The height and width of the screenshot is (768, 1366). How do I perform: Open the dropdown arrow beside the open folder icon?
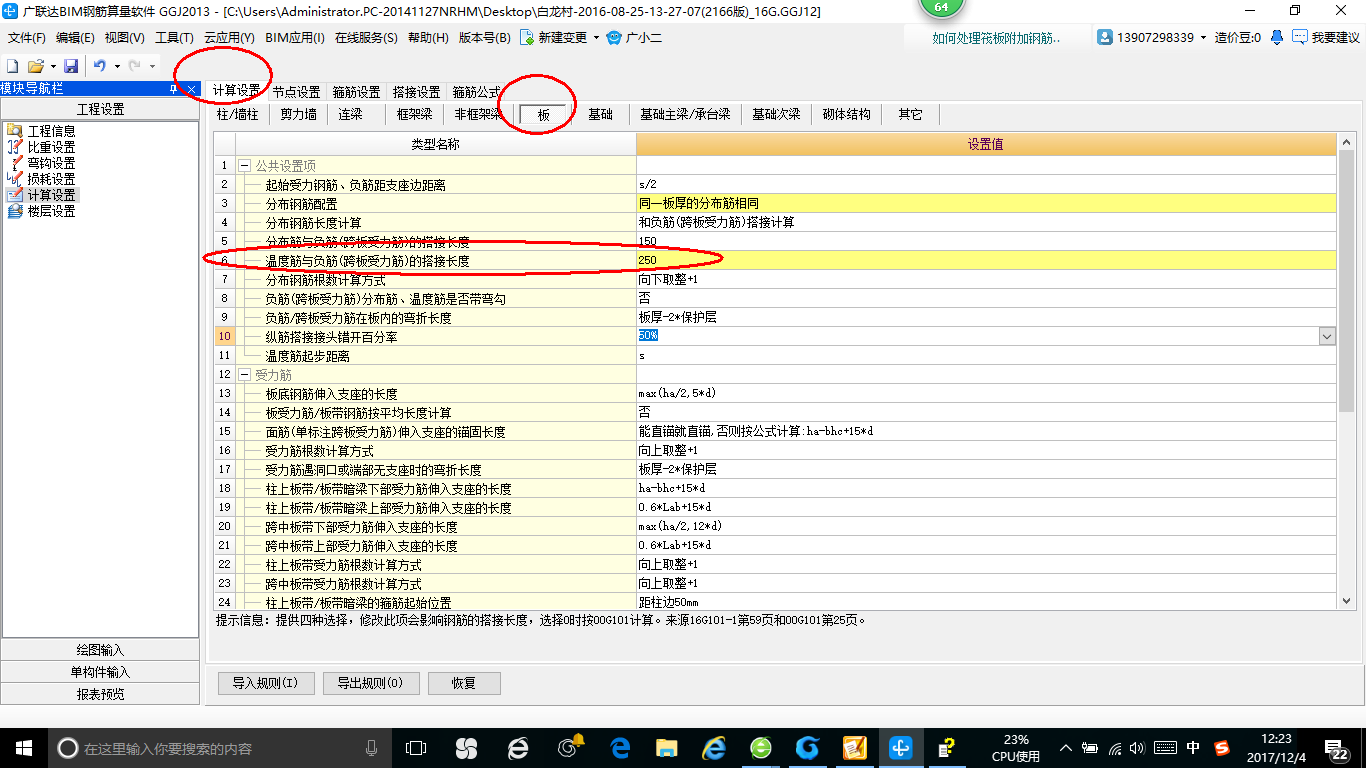point(52,66)
